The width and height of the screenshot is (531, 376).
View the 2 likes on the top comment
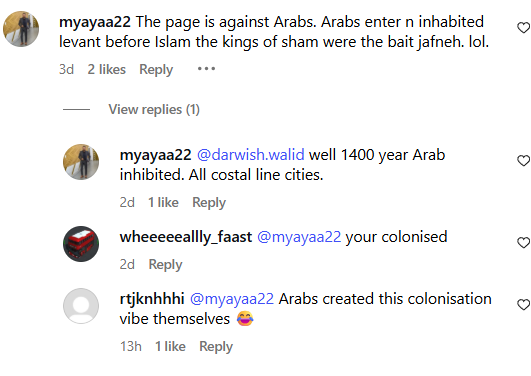(107, 69)
